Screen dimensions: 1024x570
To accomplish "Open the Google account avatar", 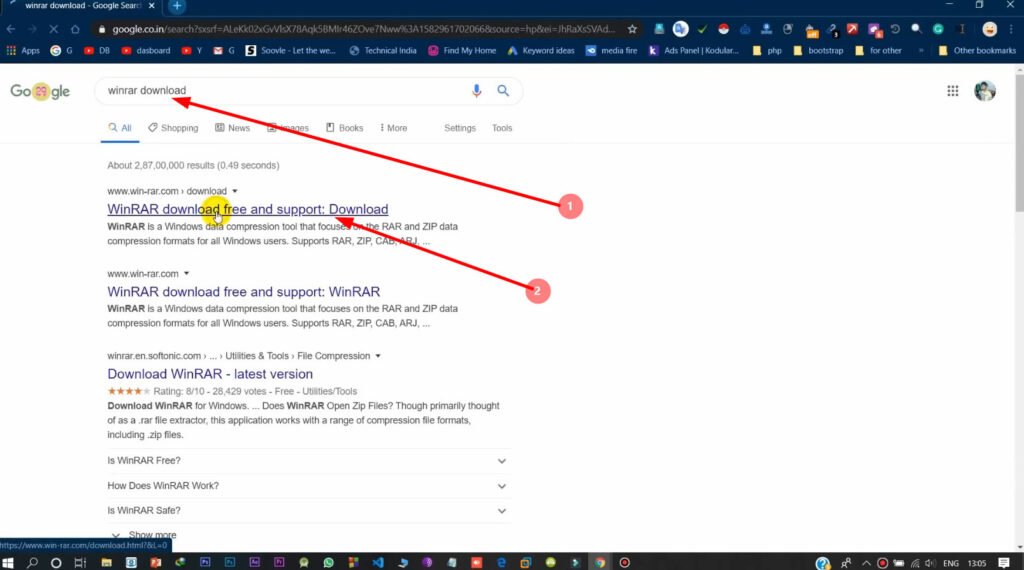I will click(985, 91).
